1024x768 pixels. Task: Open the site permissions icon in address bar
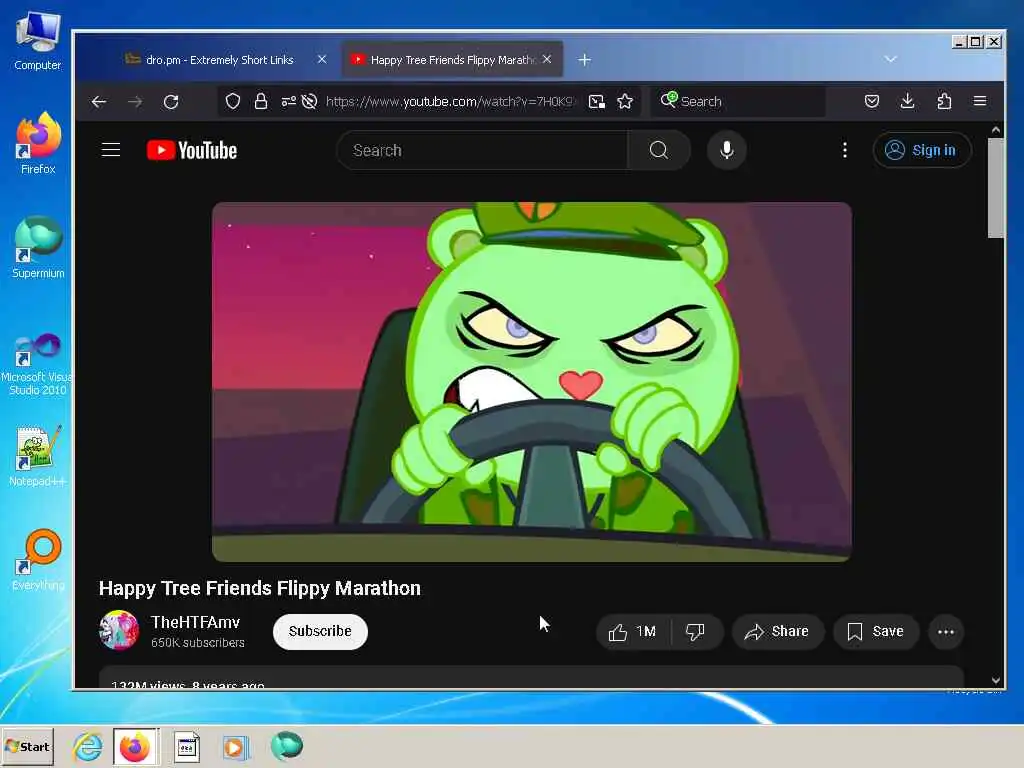click(288, 101)
